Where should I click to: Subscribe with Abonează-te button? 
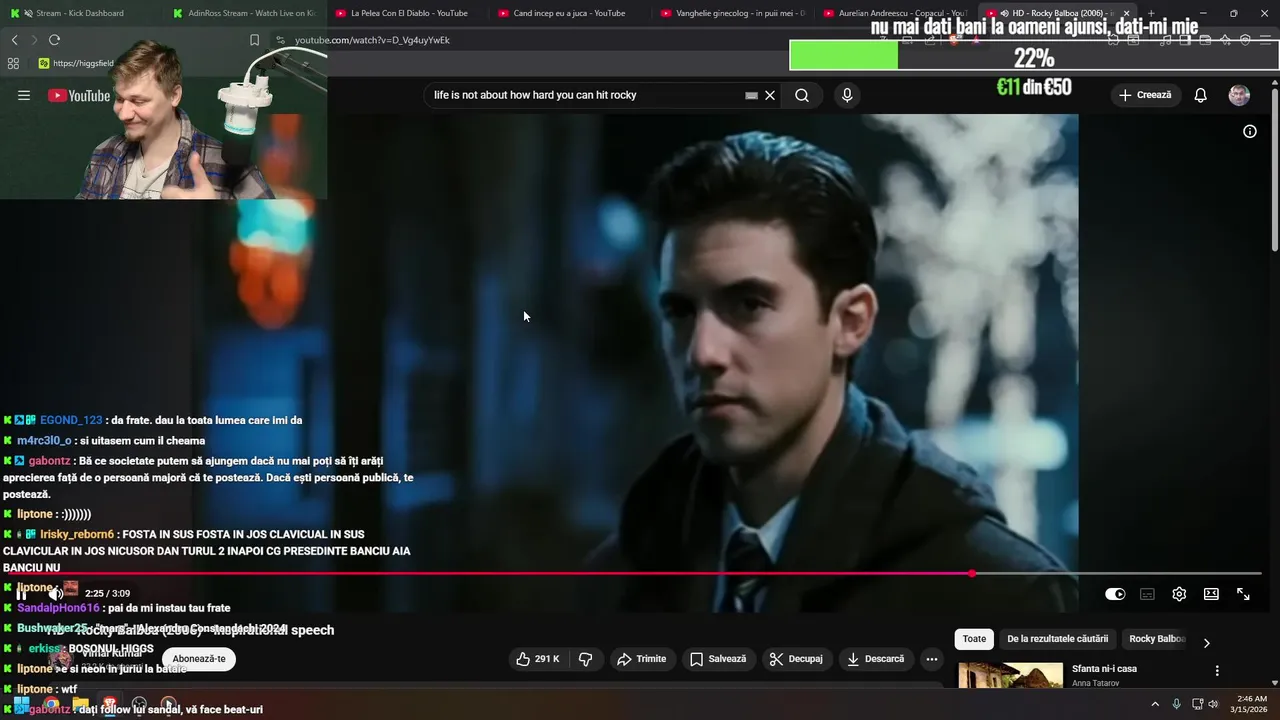click(199, 659)
